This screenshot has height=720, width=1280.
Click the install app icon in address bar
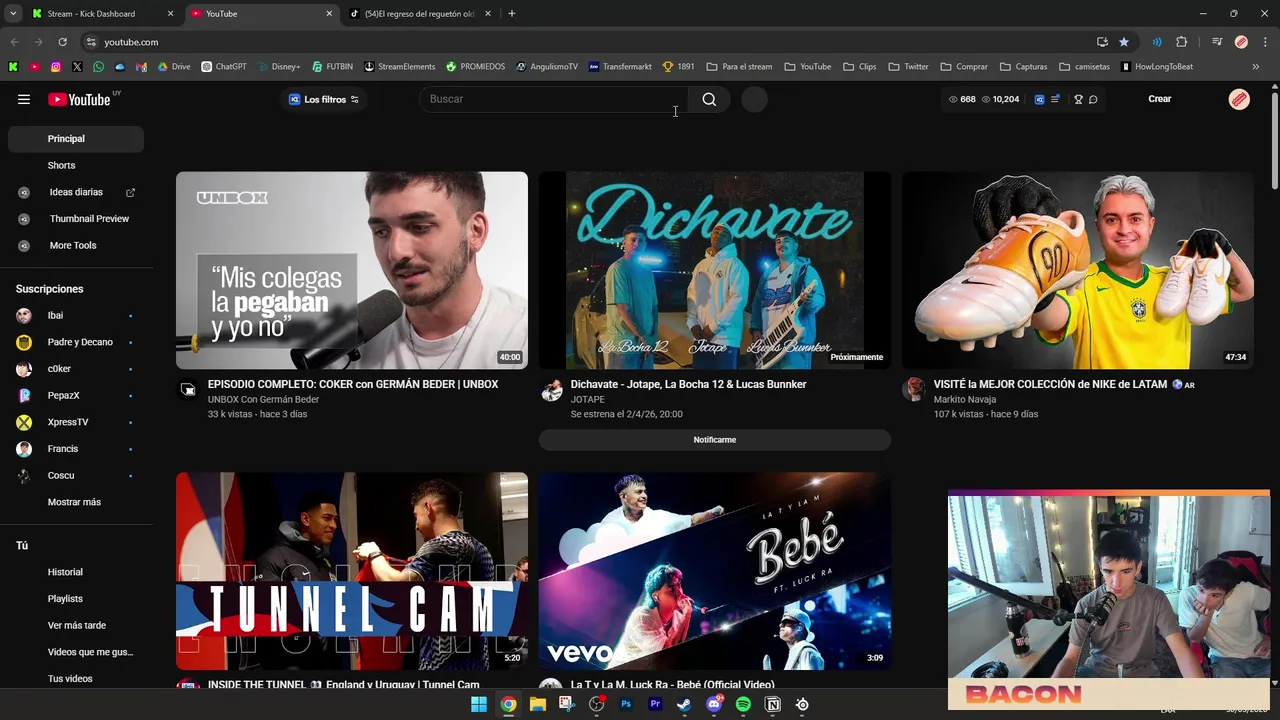tap(1102, 42)
